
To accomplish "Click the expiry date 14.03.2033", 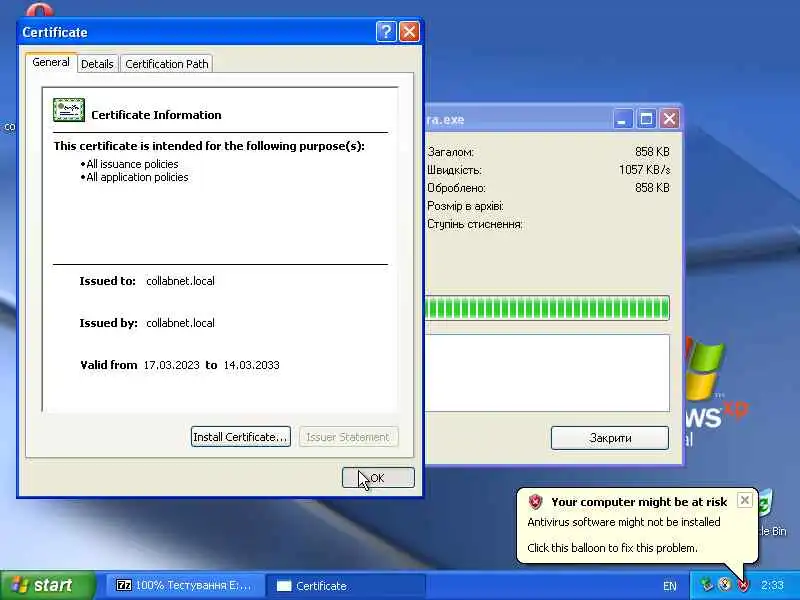I will tap(252, 365).
